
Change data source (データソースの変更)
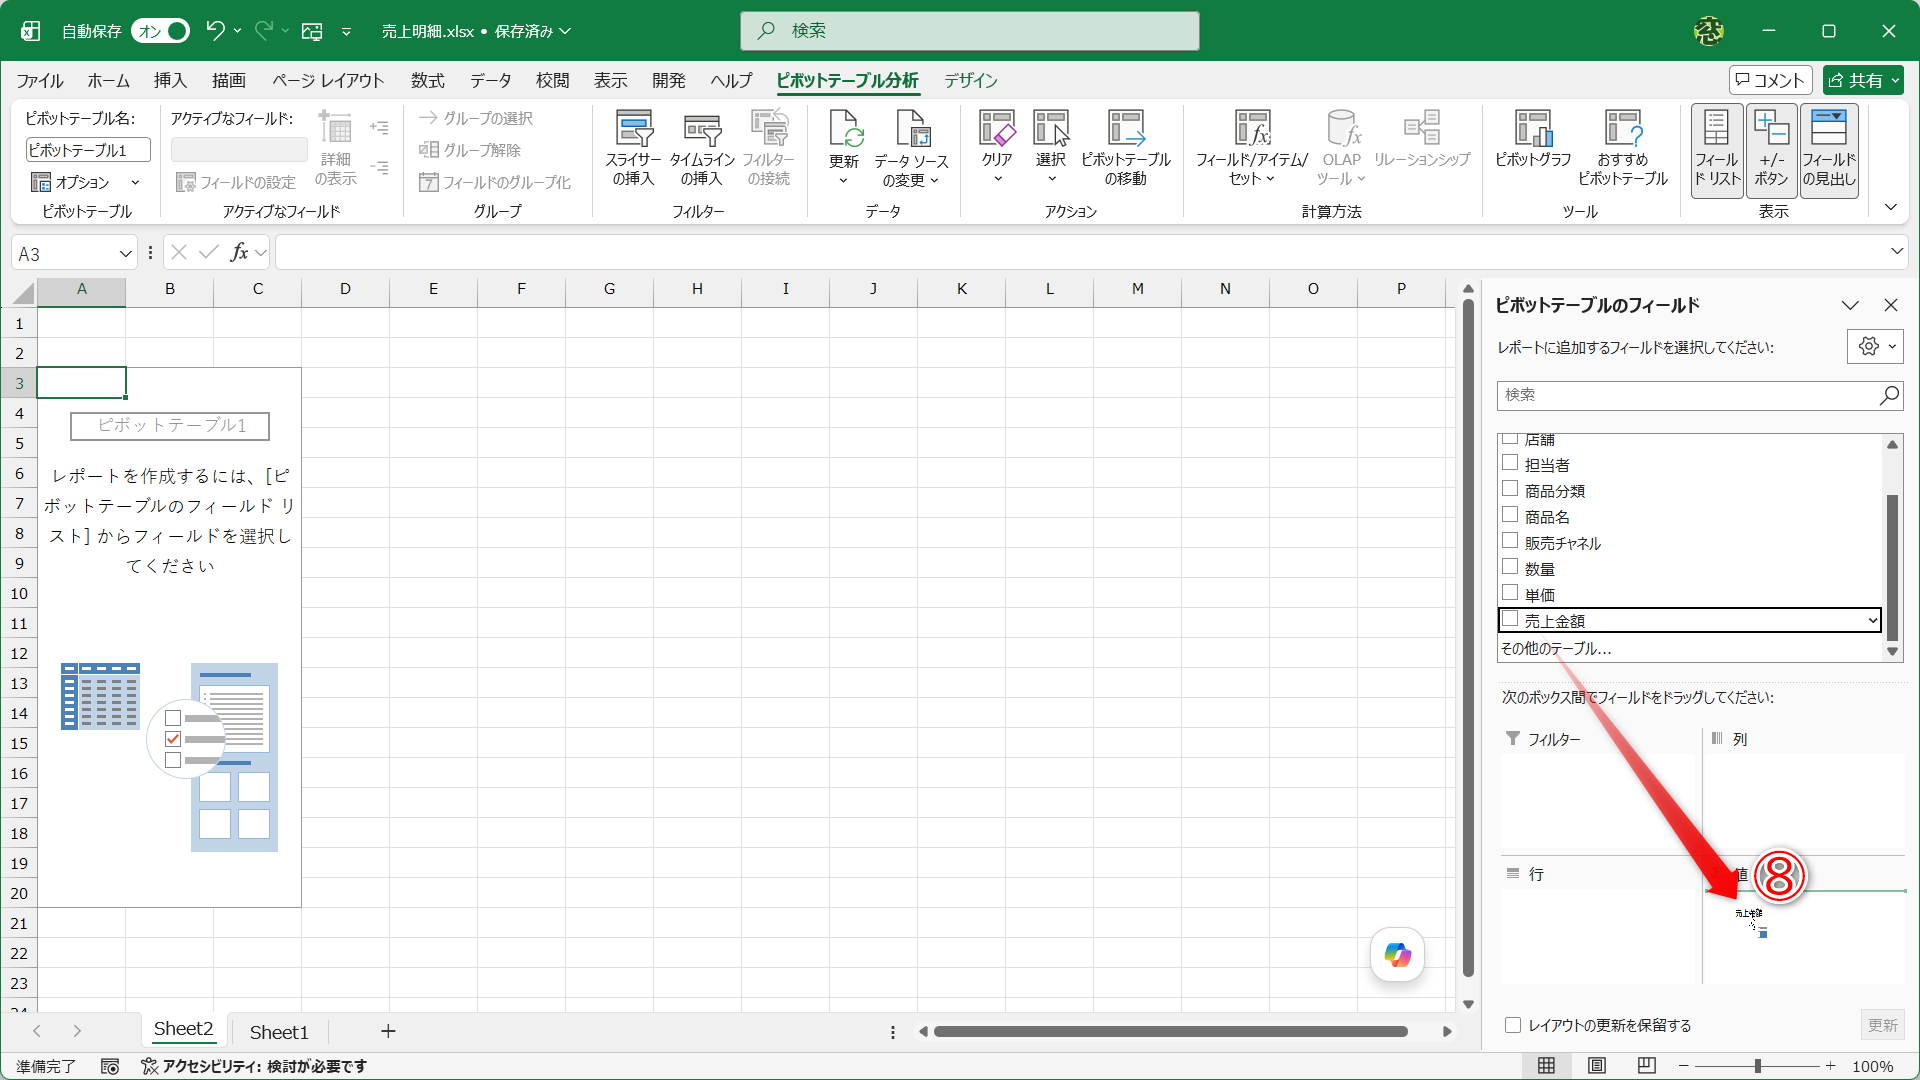[x=911, y=148]
